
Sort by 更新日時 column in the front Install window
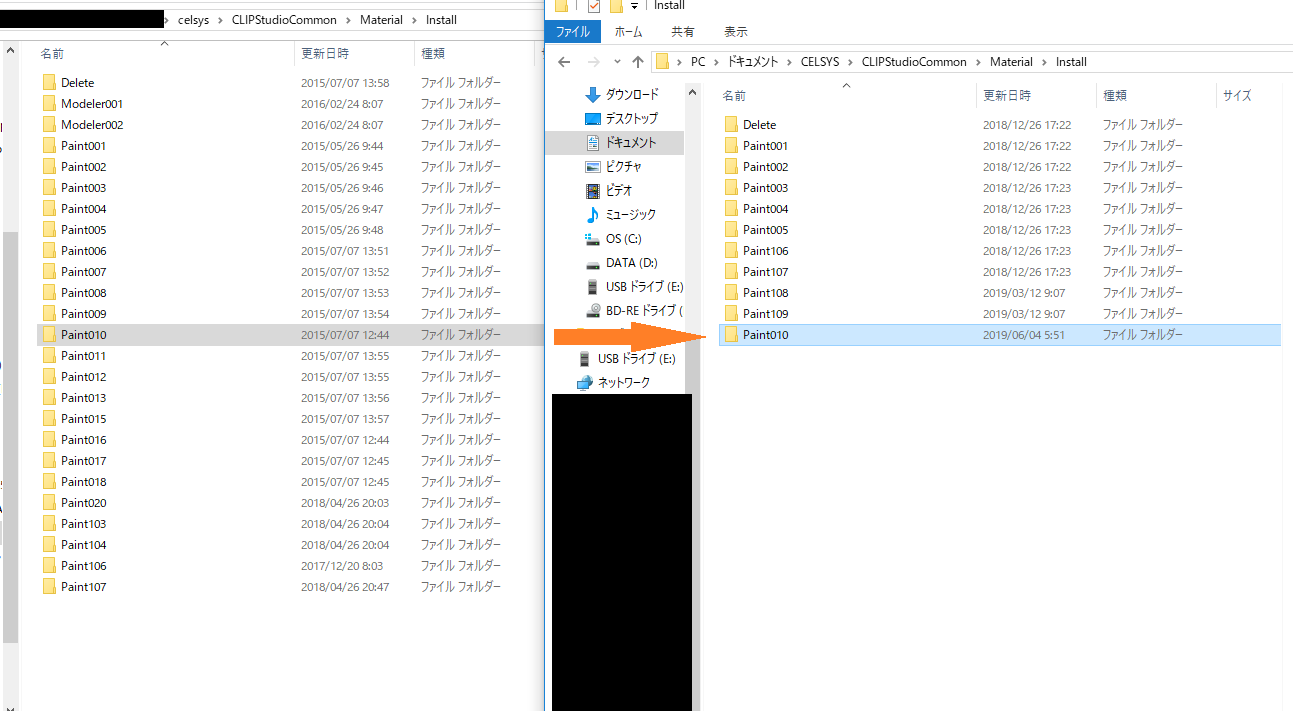1007,96
